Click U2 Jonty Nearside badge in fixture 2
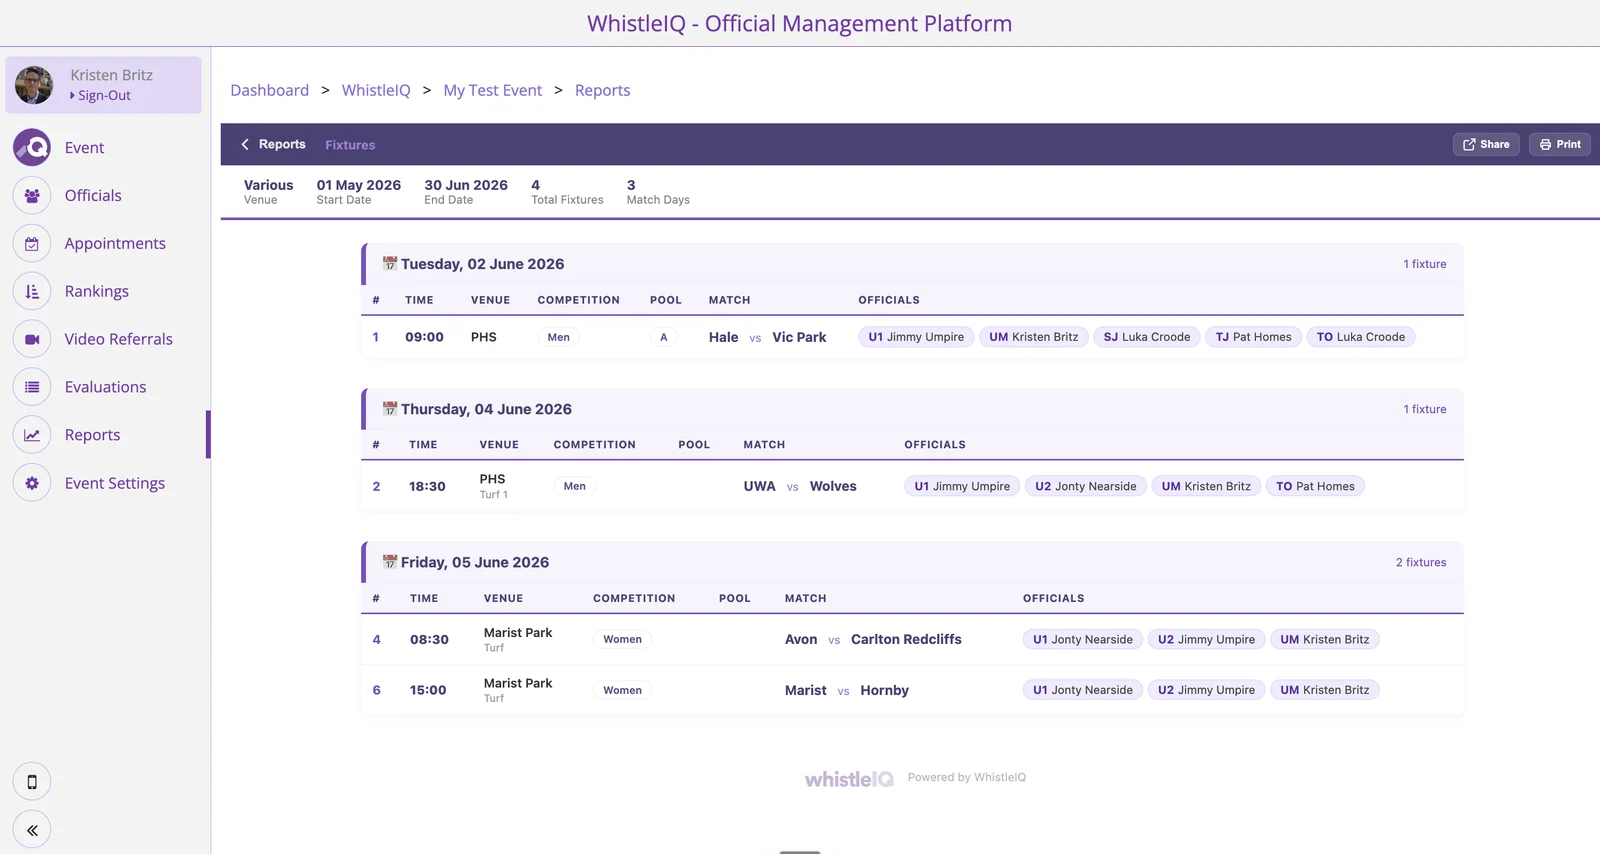1600x854 pixels. [1086, 486]
